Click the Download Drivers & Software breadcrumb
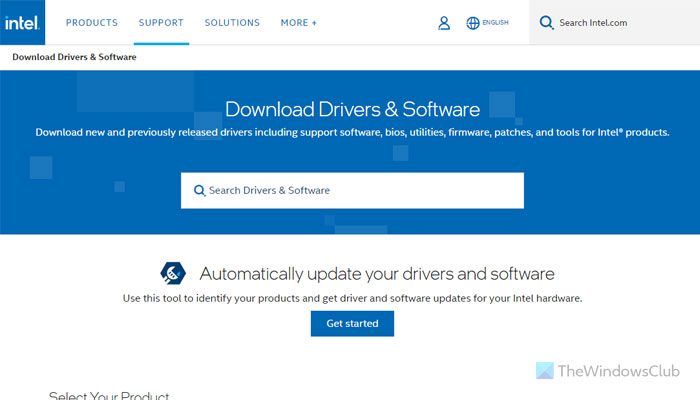The height and width of the screenshot is (400, 700). pyautogui.click(x=74, y=57)
